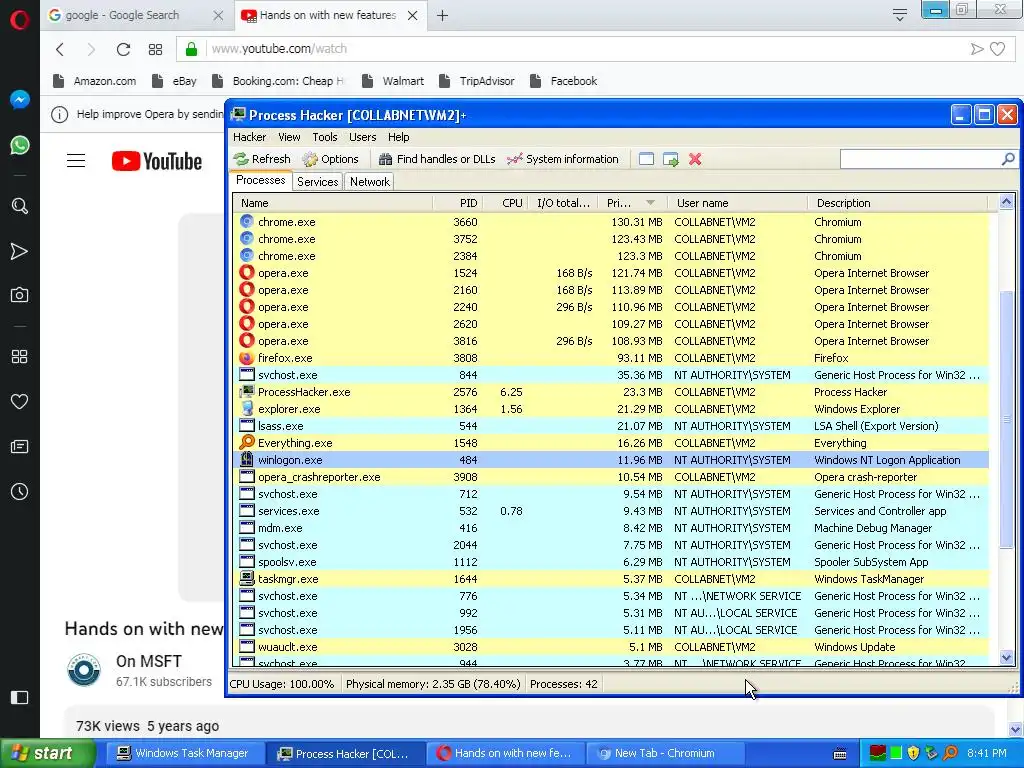Close the google - Google Search tab
The width and height of the screenshot is (1024, 768).
(218, 16)
